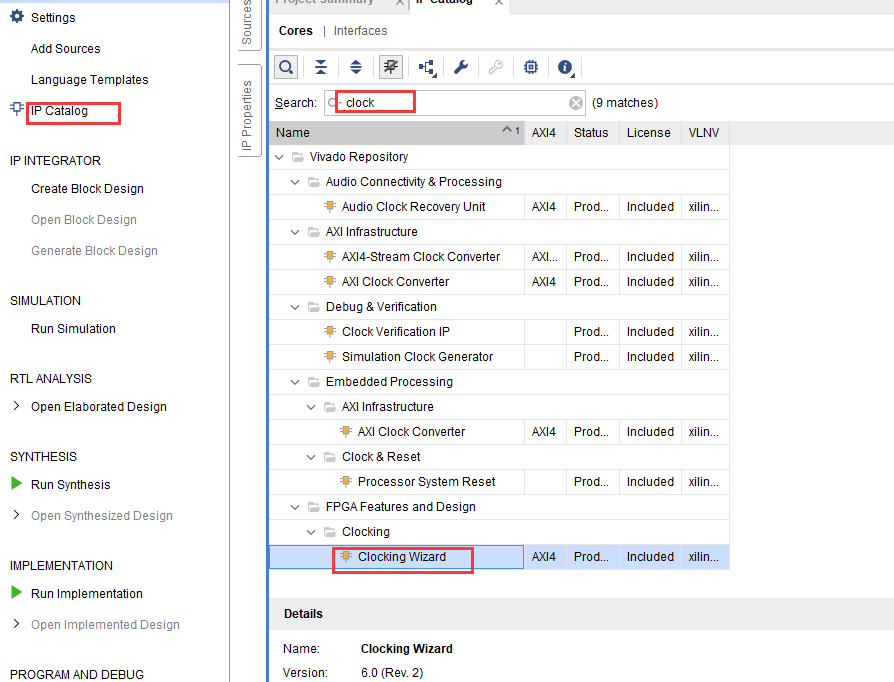The image size is (894, 682).
Task: Sort by the VLNV column header
Action: point(705,133)
